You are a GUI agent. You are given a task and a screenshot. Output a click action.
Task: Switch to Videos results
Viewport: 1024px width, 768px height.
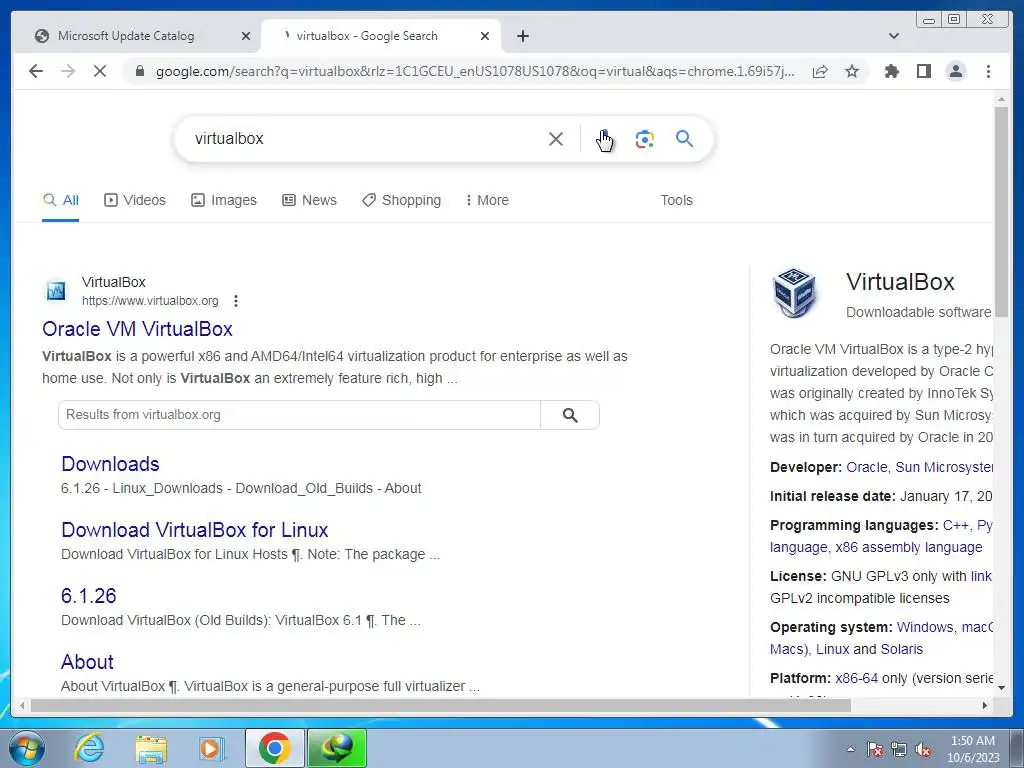click(x=135, y=200)
